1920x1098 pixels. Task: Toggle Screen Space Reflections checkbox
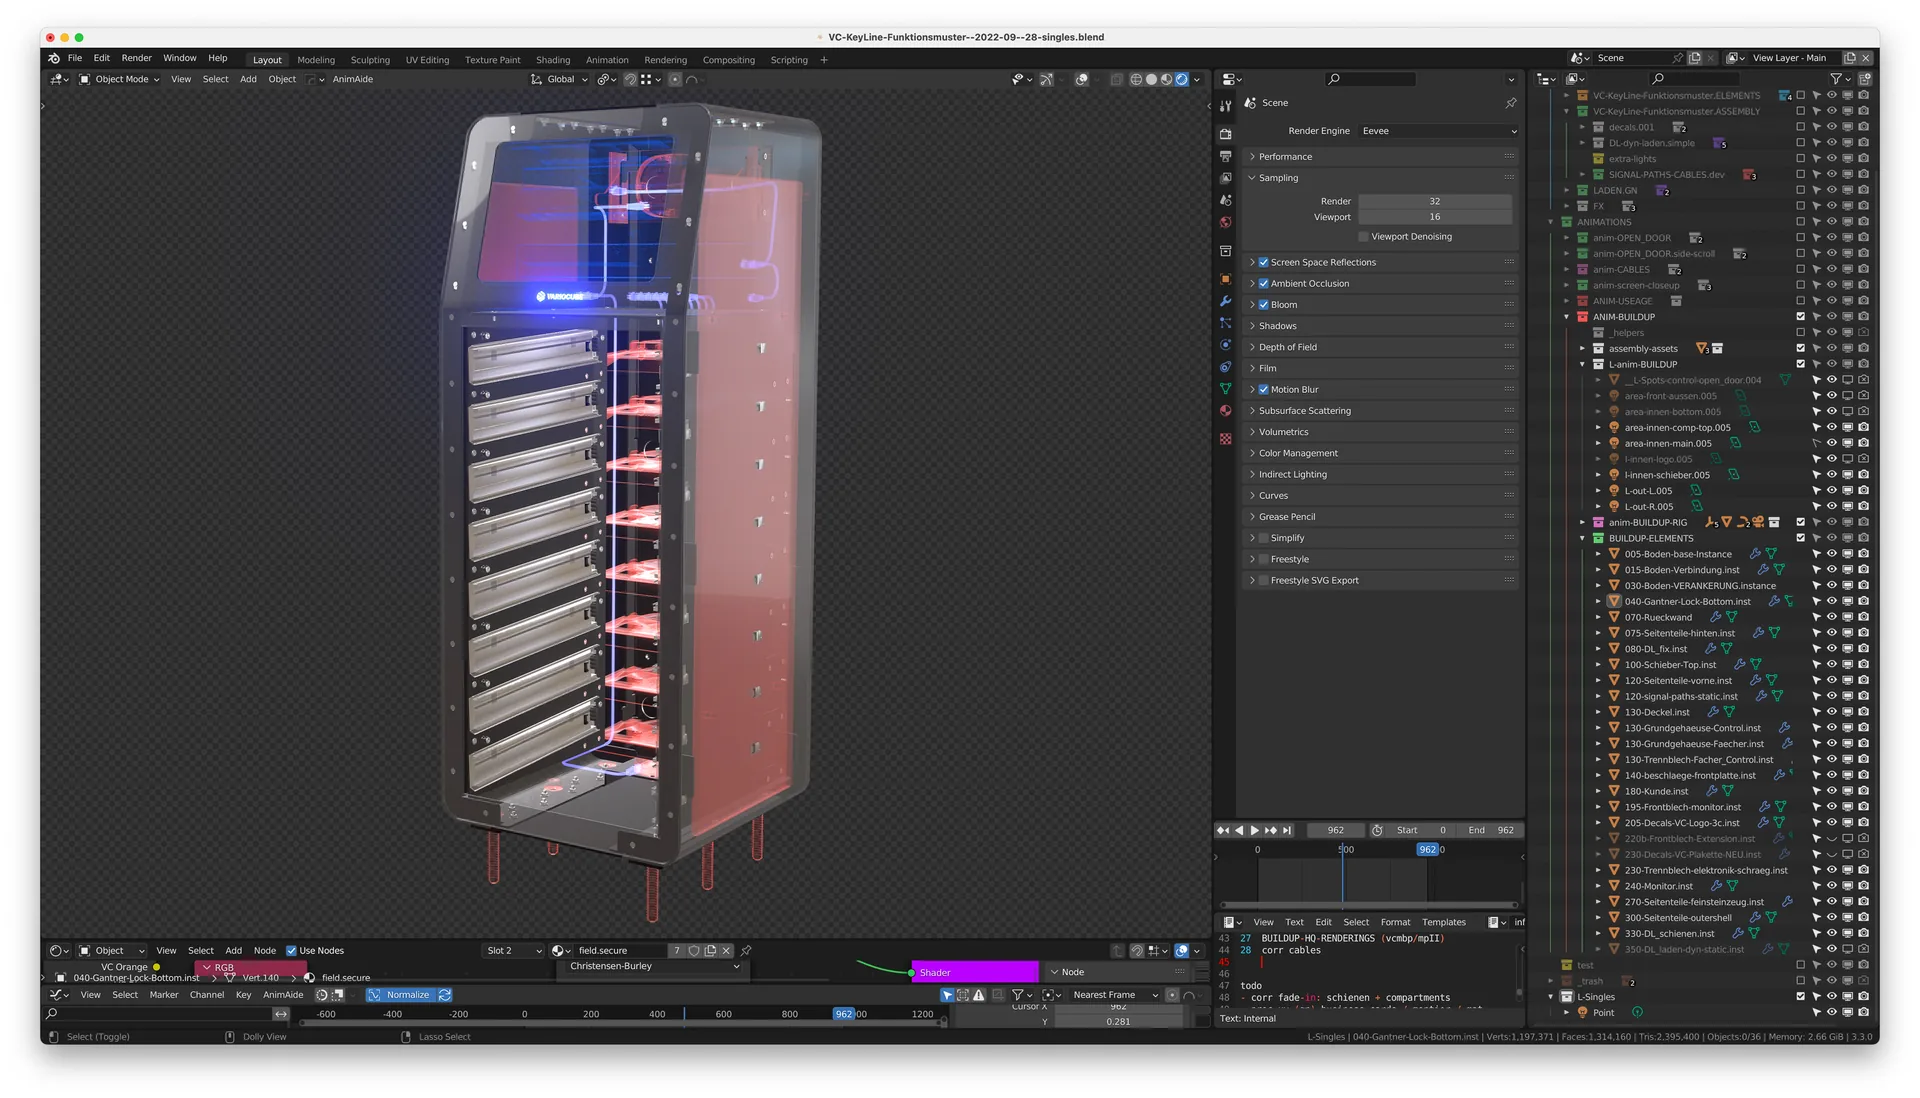pyautogui.click(x=1263, y=263)
